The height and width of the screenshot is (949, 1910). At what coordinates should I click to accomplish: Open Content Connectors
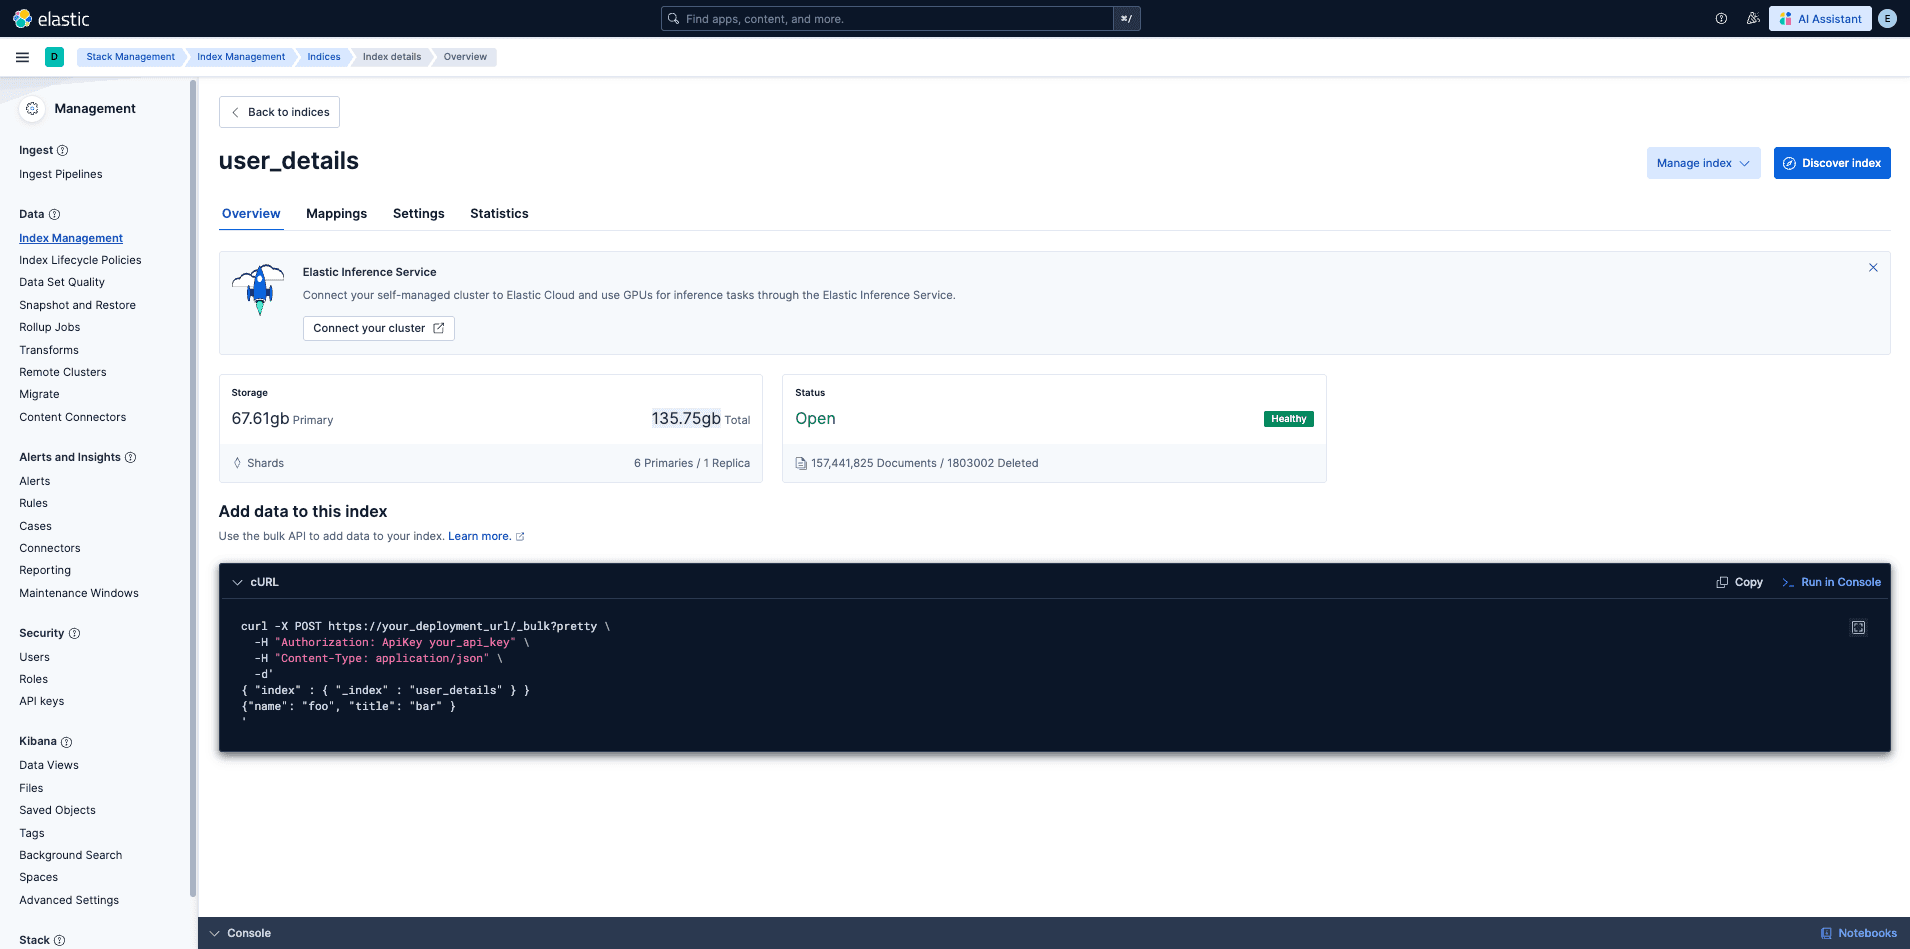pos(73,418)
